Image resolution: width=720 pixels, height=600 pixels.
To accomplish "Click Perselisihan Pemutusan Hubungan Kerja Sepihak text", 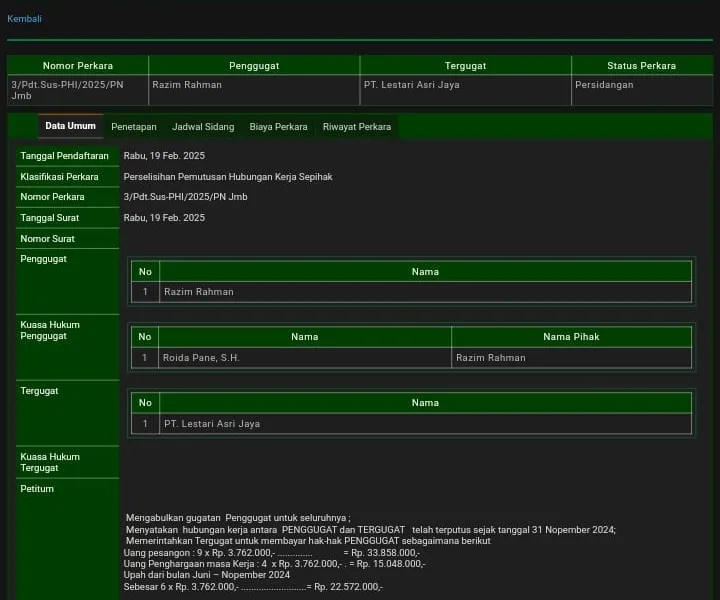I will pos(228,177).
